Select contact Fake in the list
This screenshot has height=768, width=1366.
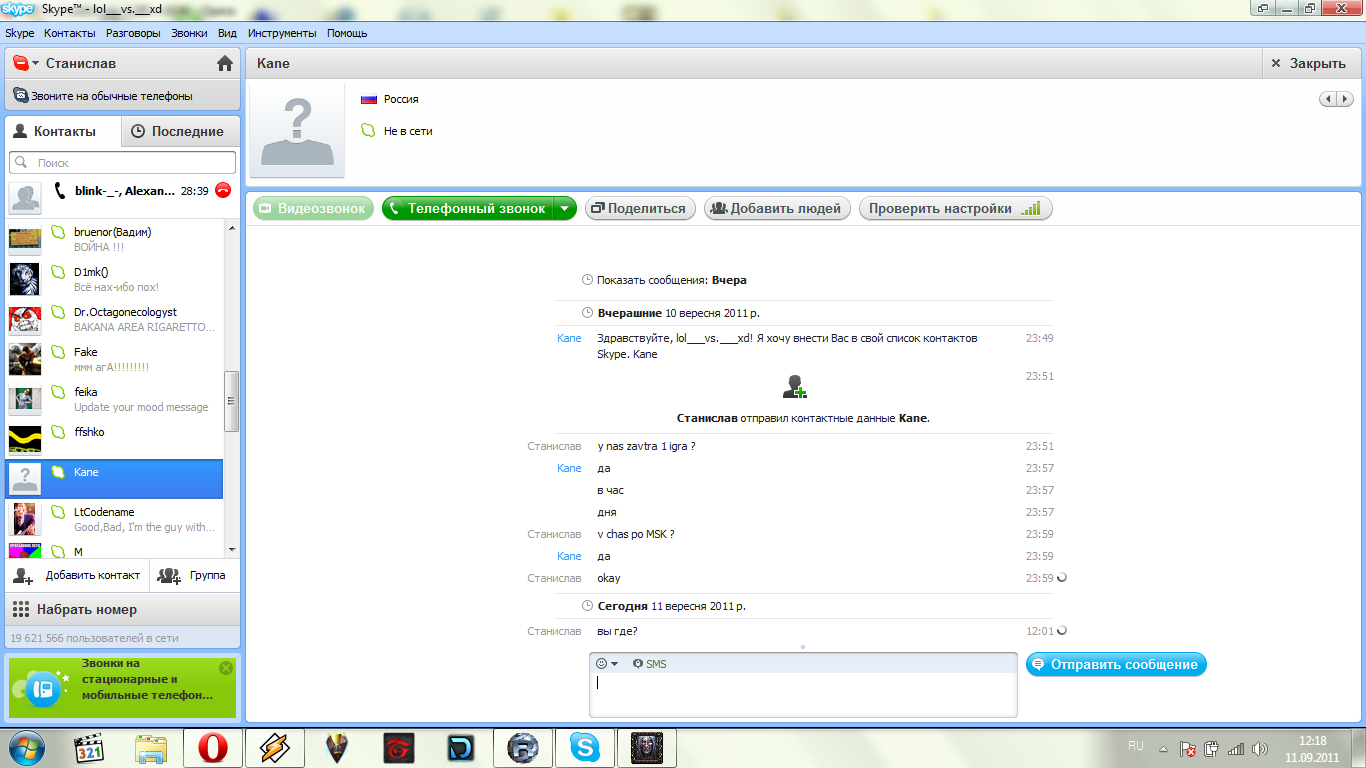tap(115, 359)
